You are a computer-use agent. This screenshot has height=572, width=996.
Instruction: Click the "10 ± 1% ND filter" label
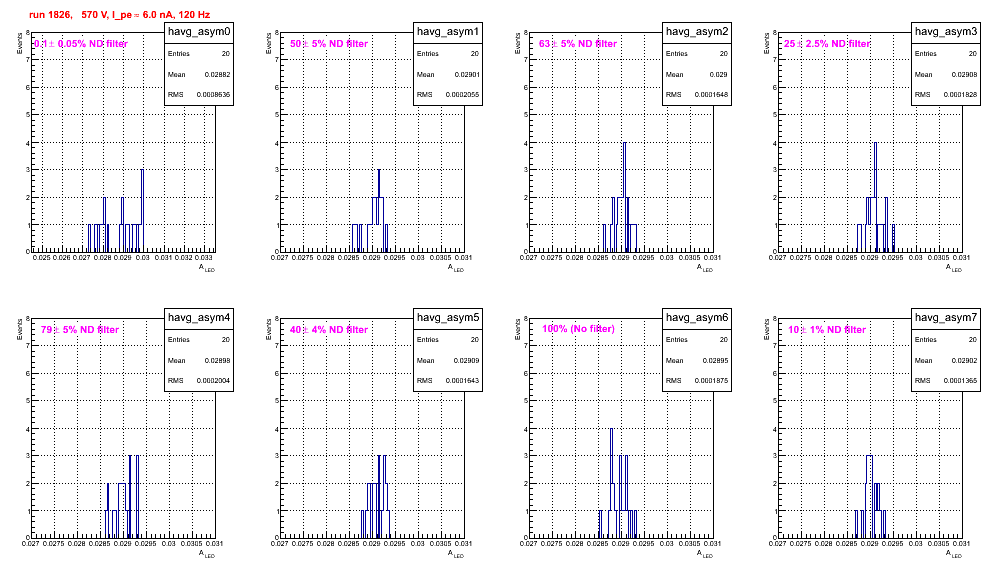tap(827, 330)
